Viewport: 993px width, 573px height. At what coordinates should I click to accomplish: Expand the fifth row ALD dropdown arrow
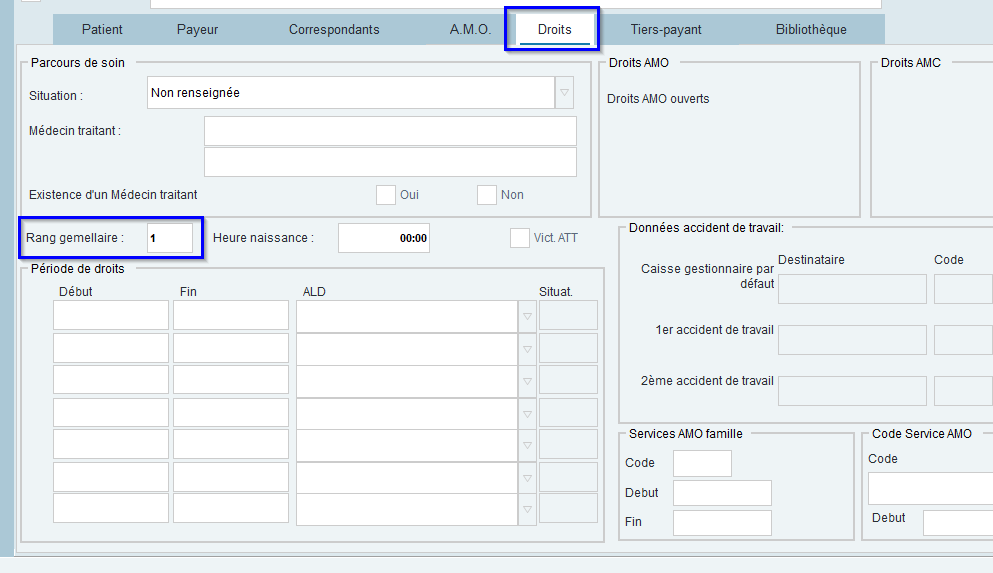point(527,445)
